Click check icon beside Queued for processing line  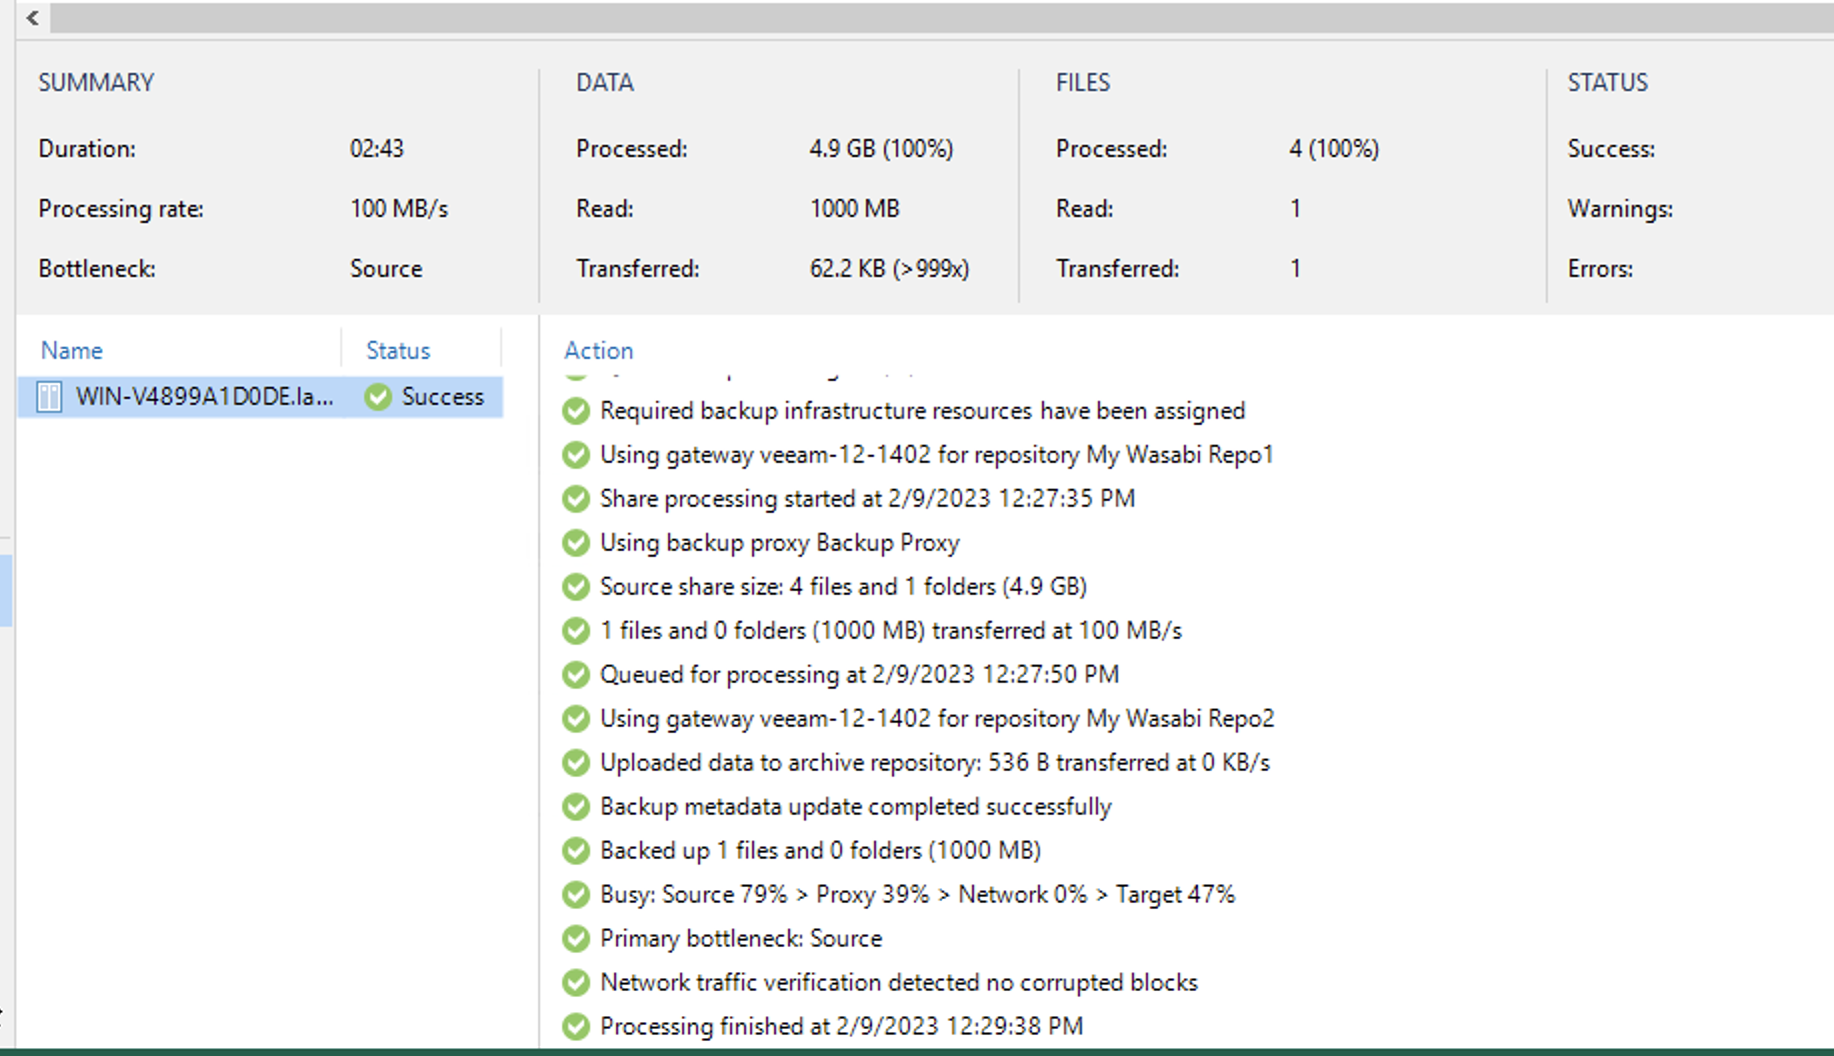point(576,675)
